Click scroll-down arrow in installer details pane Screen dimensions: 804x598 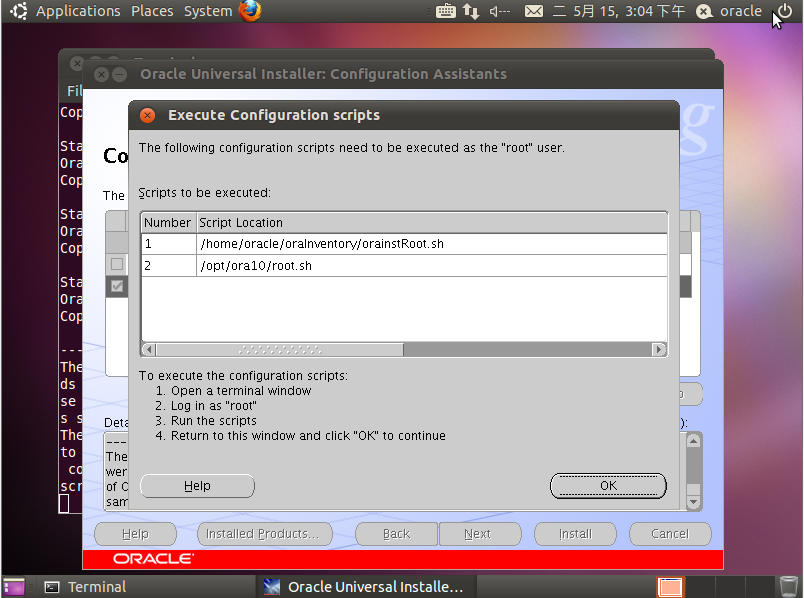pyautogui.click(x=693, y=502)
